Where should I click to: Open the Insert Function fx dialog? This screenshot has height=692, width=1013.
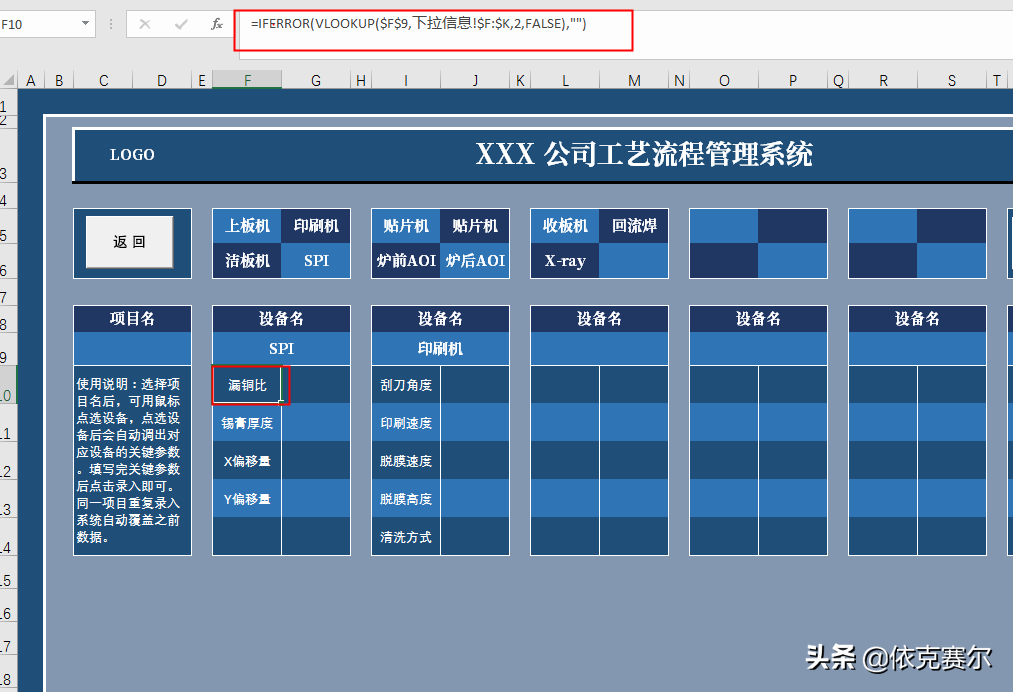tap(217, 24)
